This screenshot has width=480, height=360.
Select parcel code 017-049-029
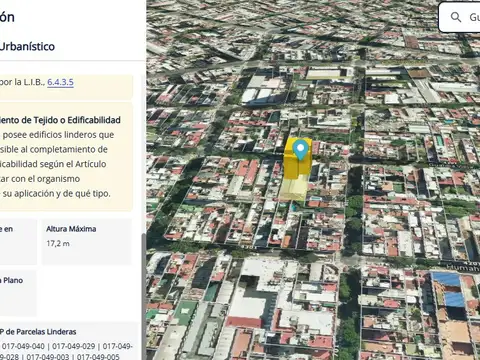74,346
